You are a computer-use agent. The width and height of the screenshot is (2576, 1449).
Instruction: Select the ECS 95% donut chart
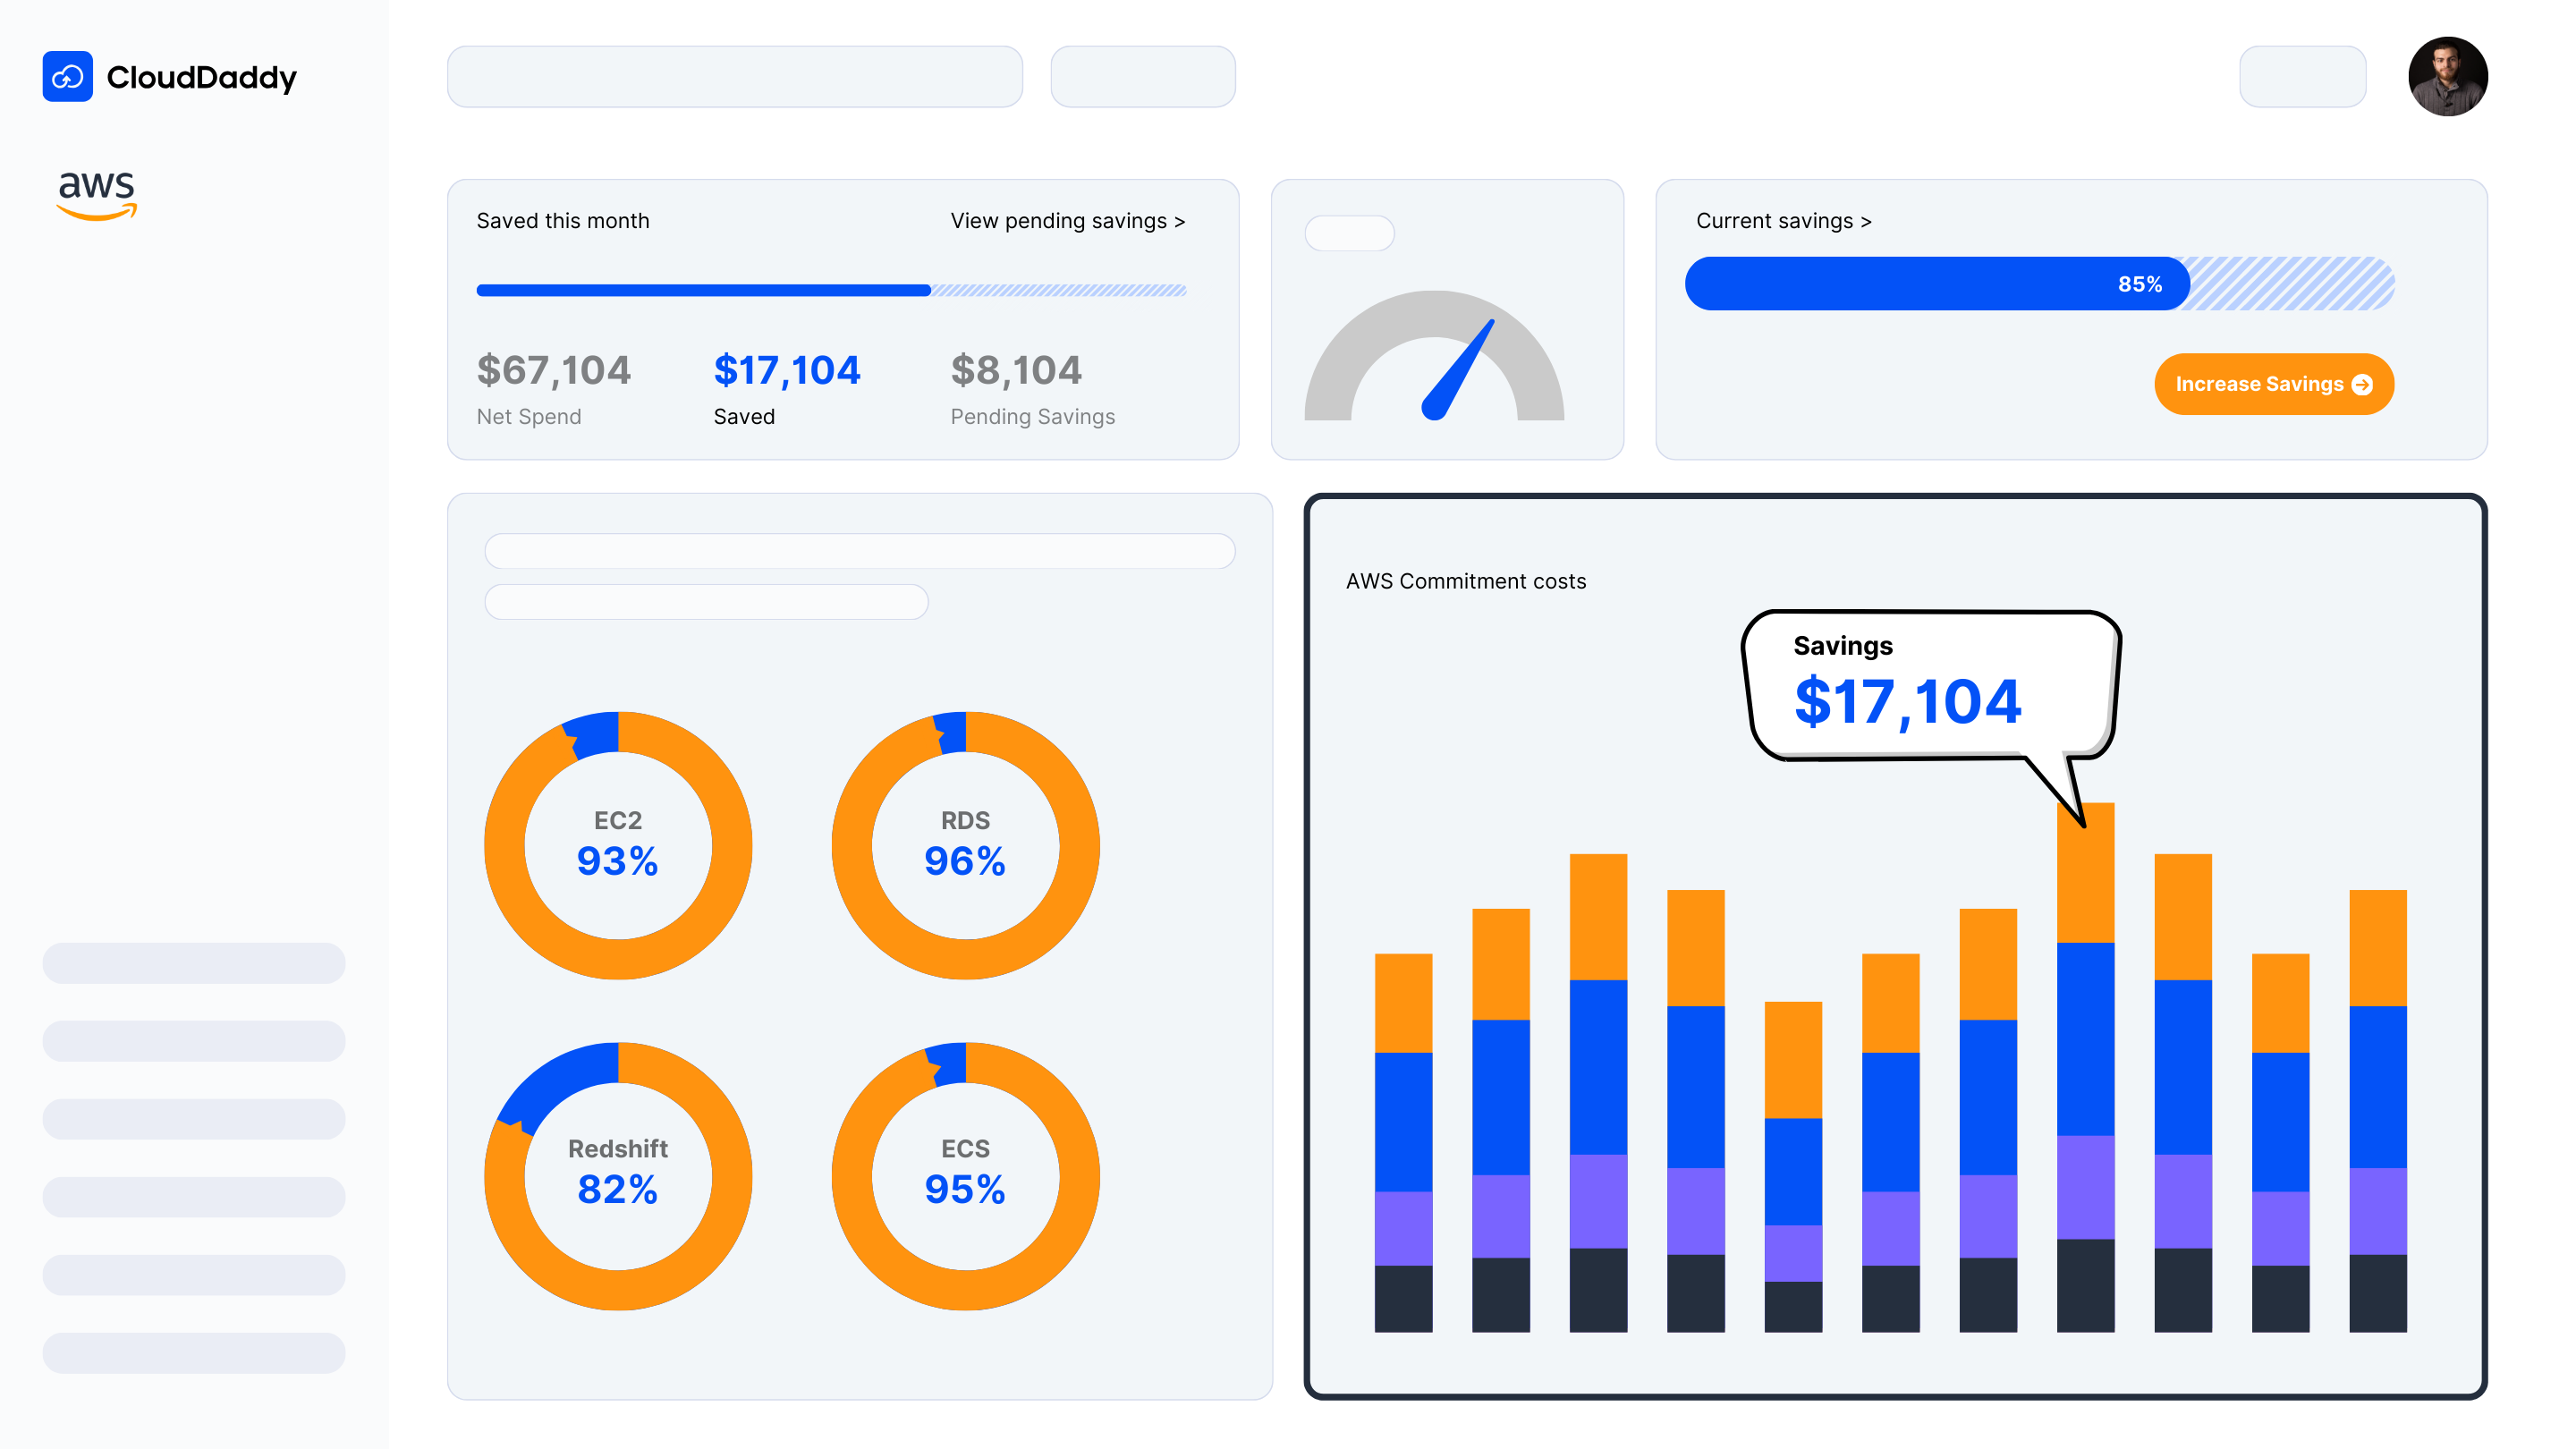point(965,1175)
